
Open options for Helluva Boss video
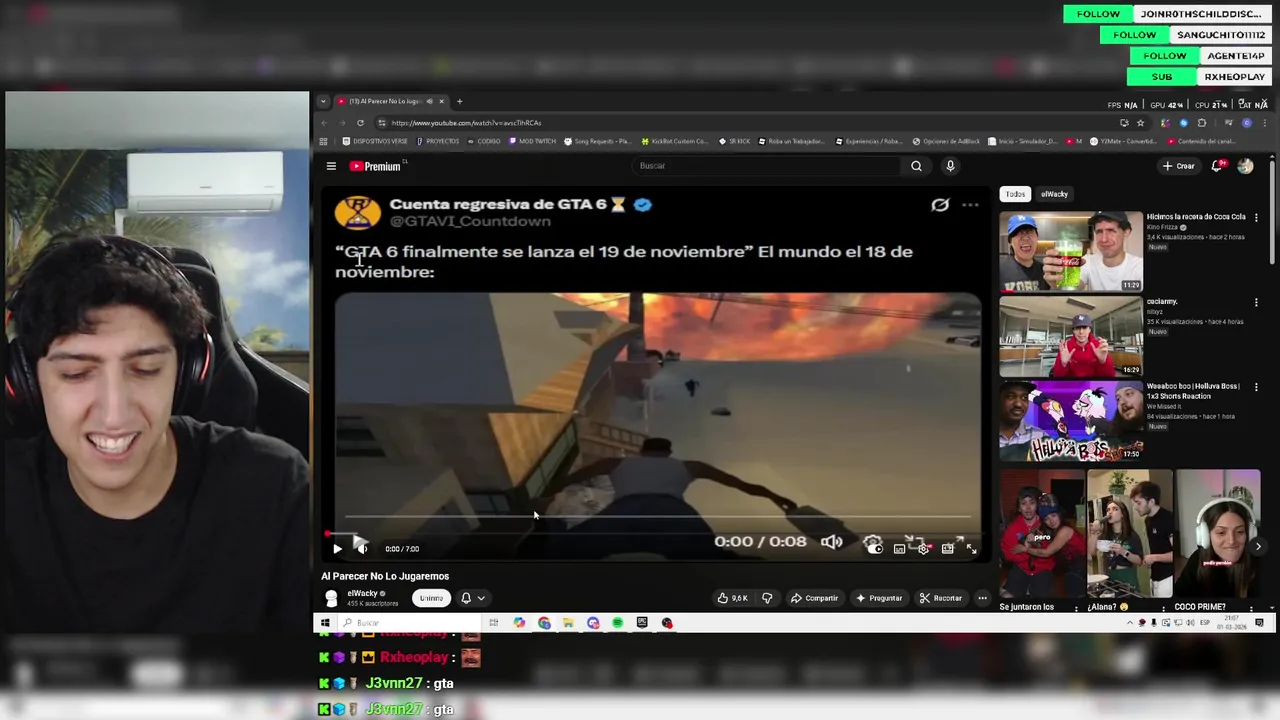coord(1256,387)
